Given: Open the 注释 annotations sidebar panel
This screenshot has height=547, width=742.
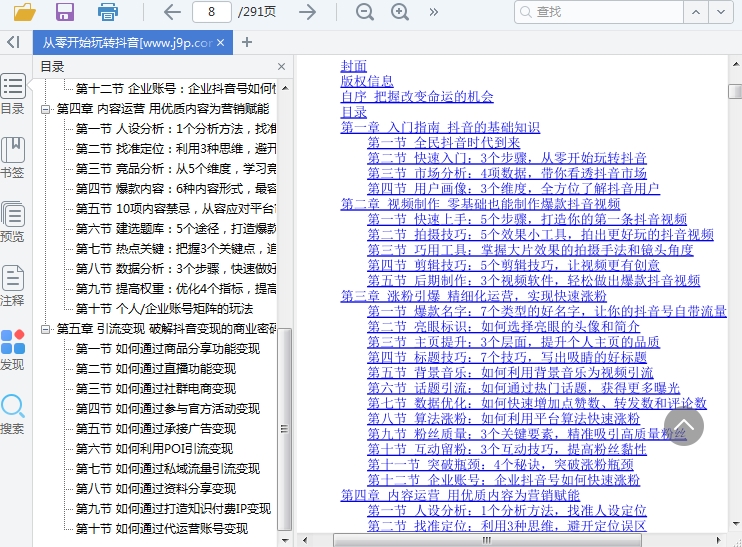Looking at the screenshot, I should coord(13,285).
